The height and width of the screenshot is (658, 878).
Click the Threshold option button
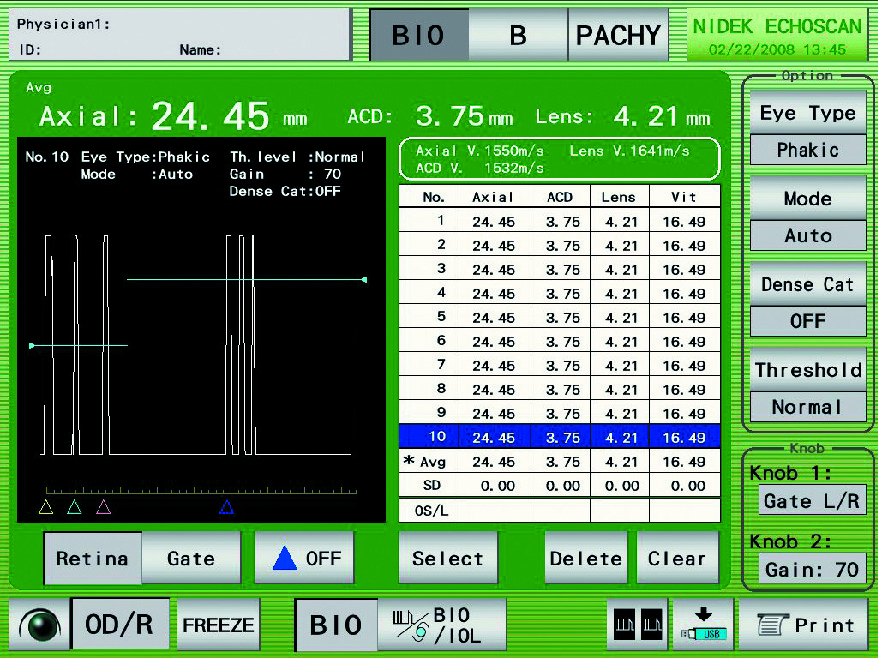808,370
